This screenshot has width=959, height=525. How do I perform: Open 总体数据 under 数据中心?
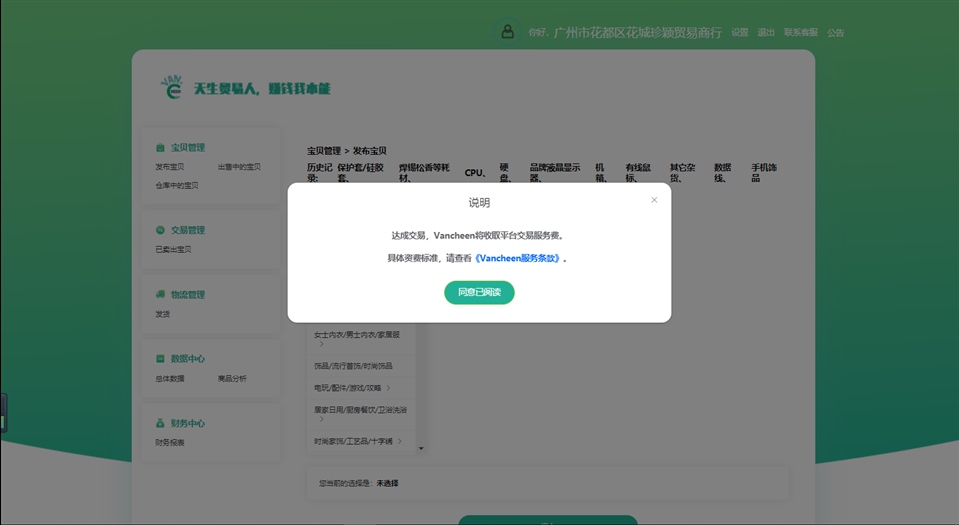(x=169, y=379)
